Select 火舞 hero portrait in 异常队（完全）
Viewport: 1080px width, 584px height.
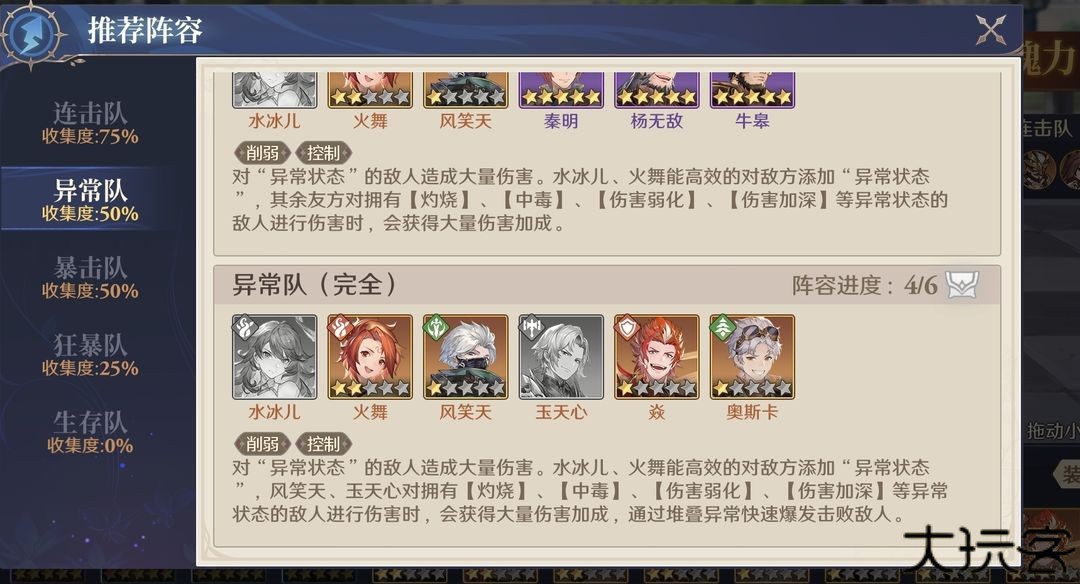[370, 357]
